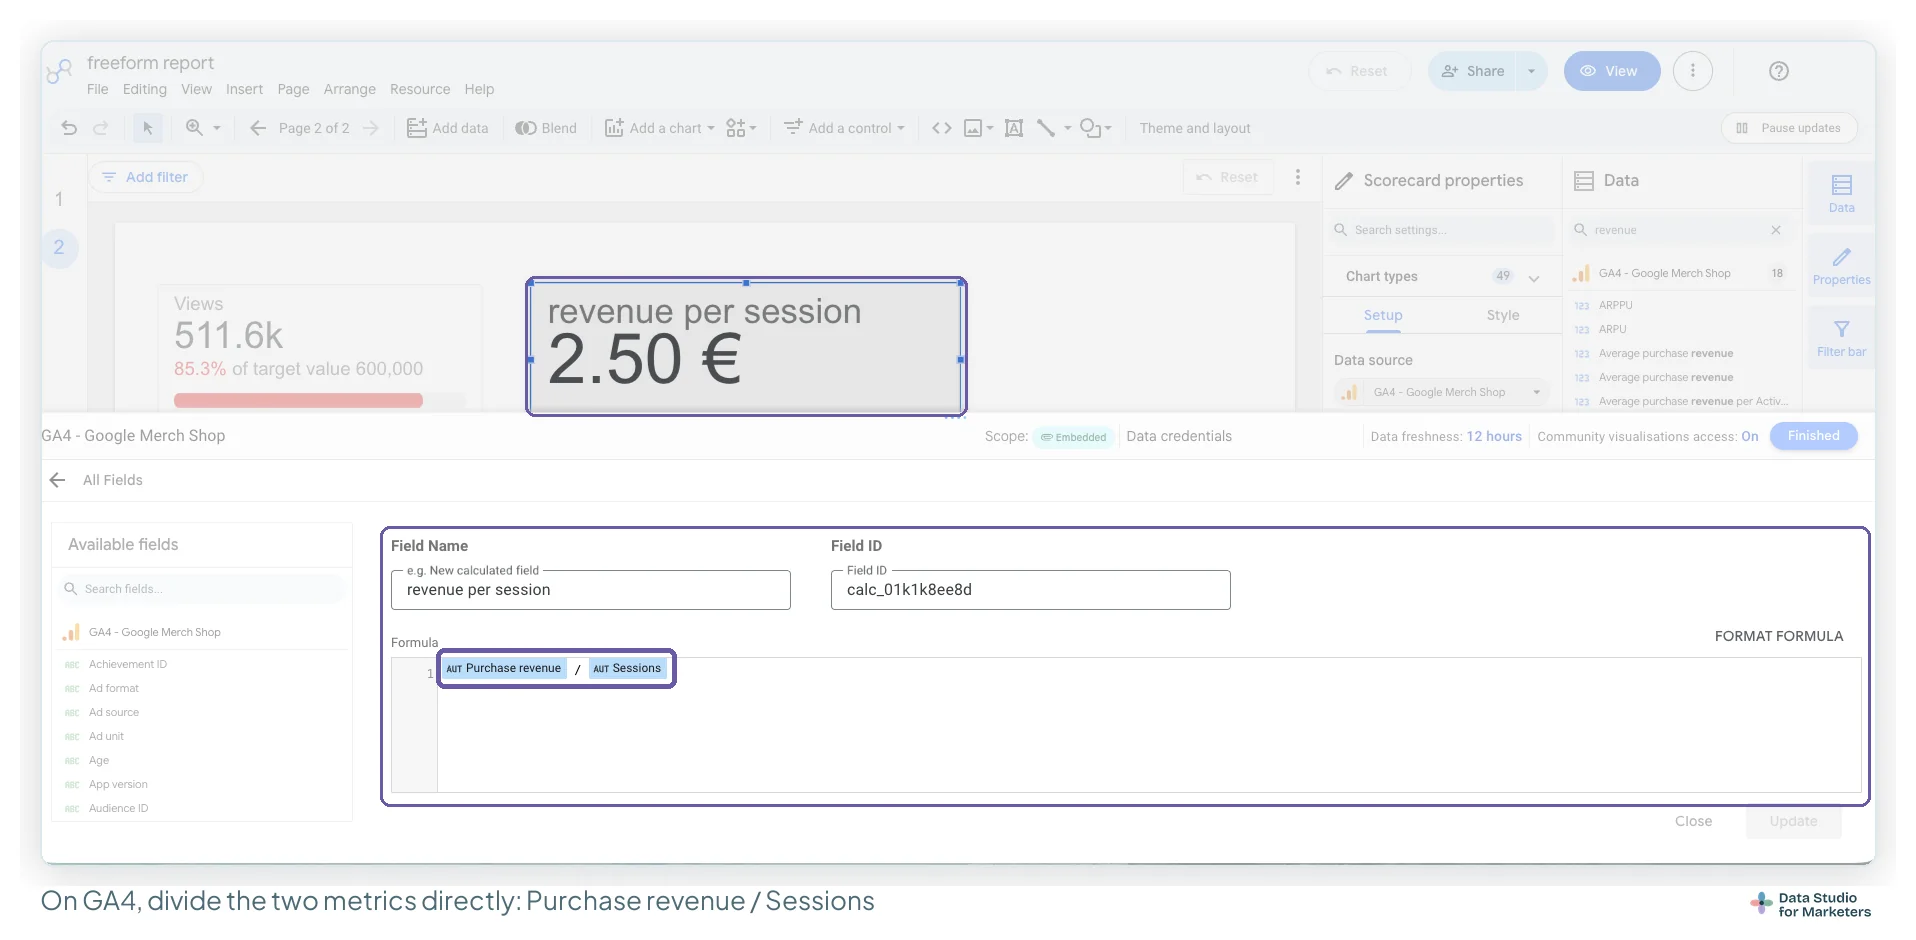1916x940 pixels.
Task: Expand the Chart types chevron
Action: point(1534,277)
